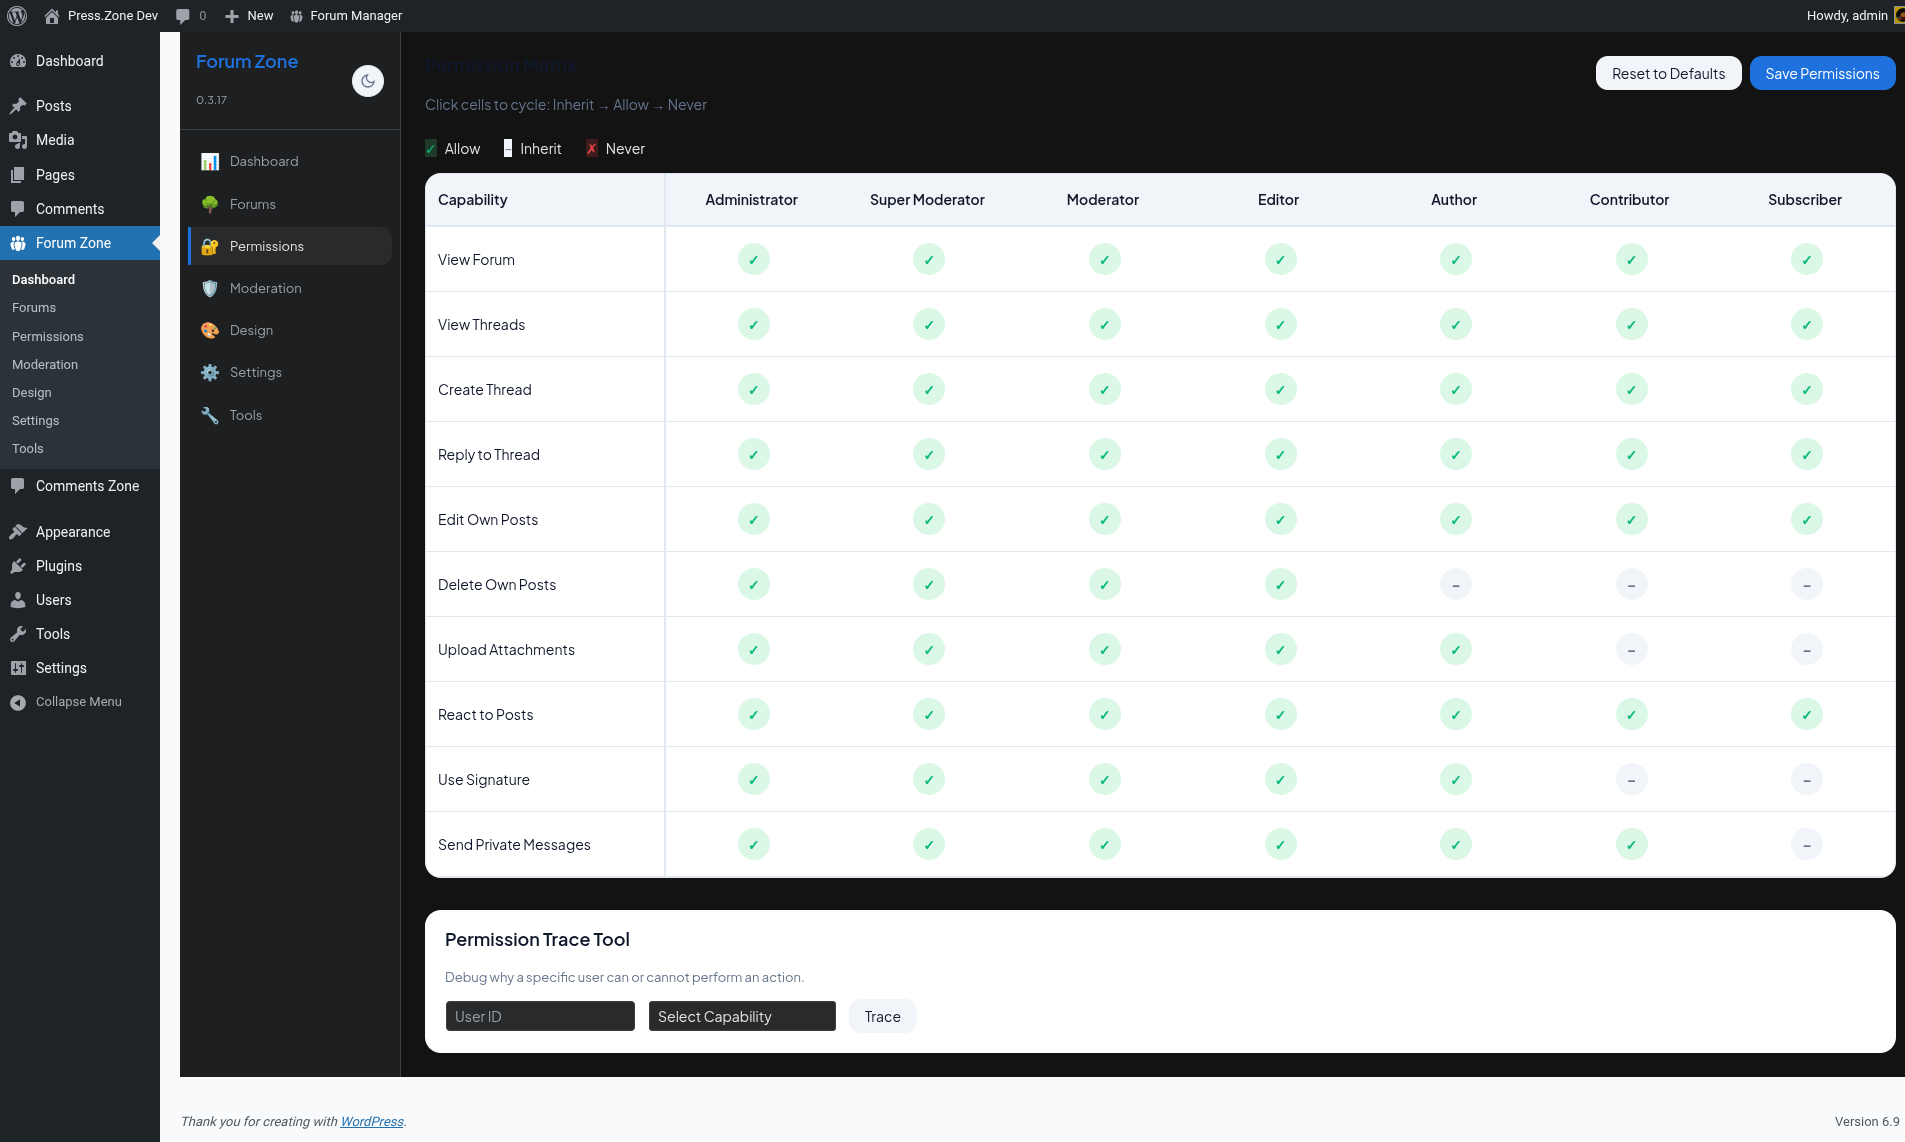The image size is (1905, 1142).
Task: Click the Edit Own Posts row label
Action: pyautogui.click(x=488, y=520)
